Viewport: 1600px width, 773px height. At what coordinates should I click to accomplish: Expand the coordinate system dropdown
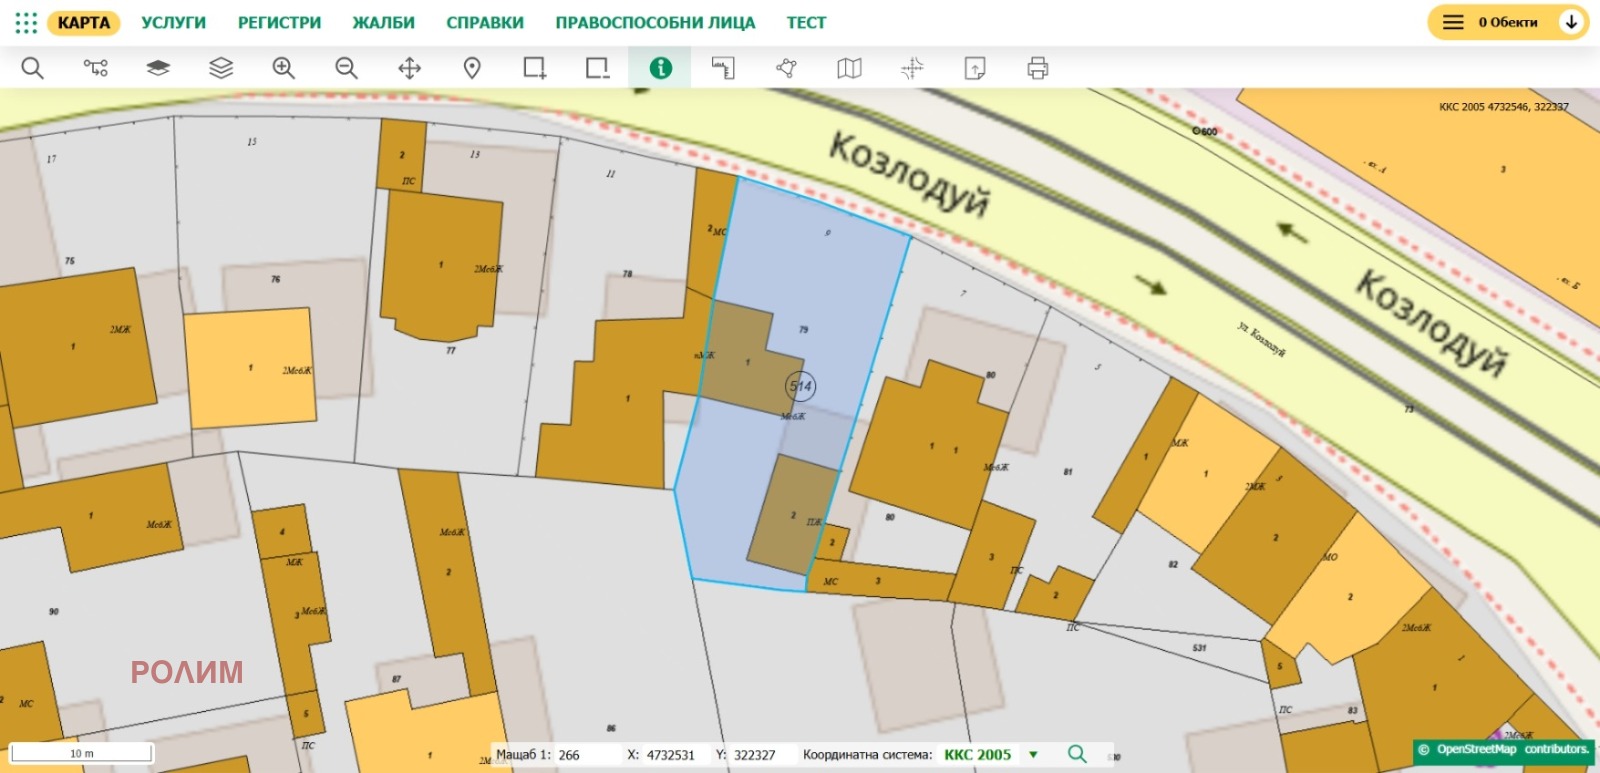pos(1033,755)
